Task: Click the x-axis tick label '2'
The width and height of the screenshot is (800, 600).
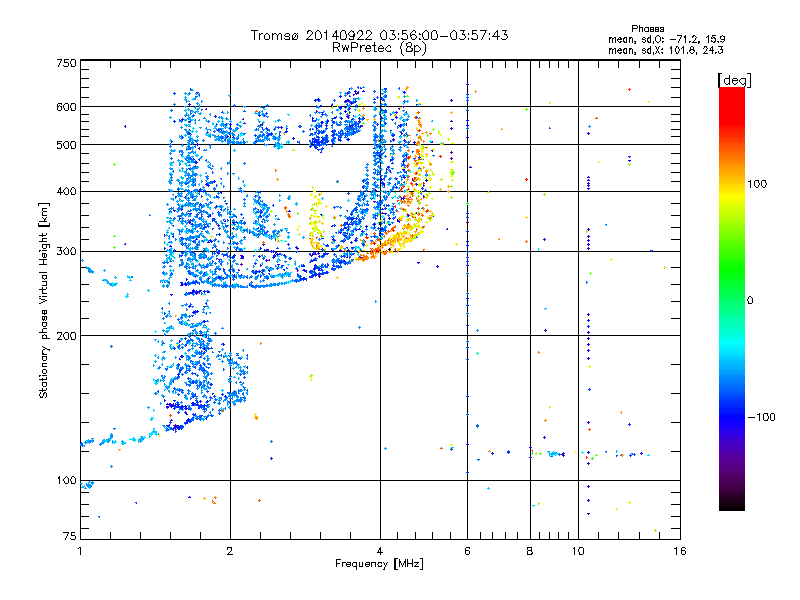Action: point(230,551)
